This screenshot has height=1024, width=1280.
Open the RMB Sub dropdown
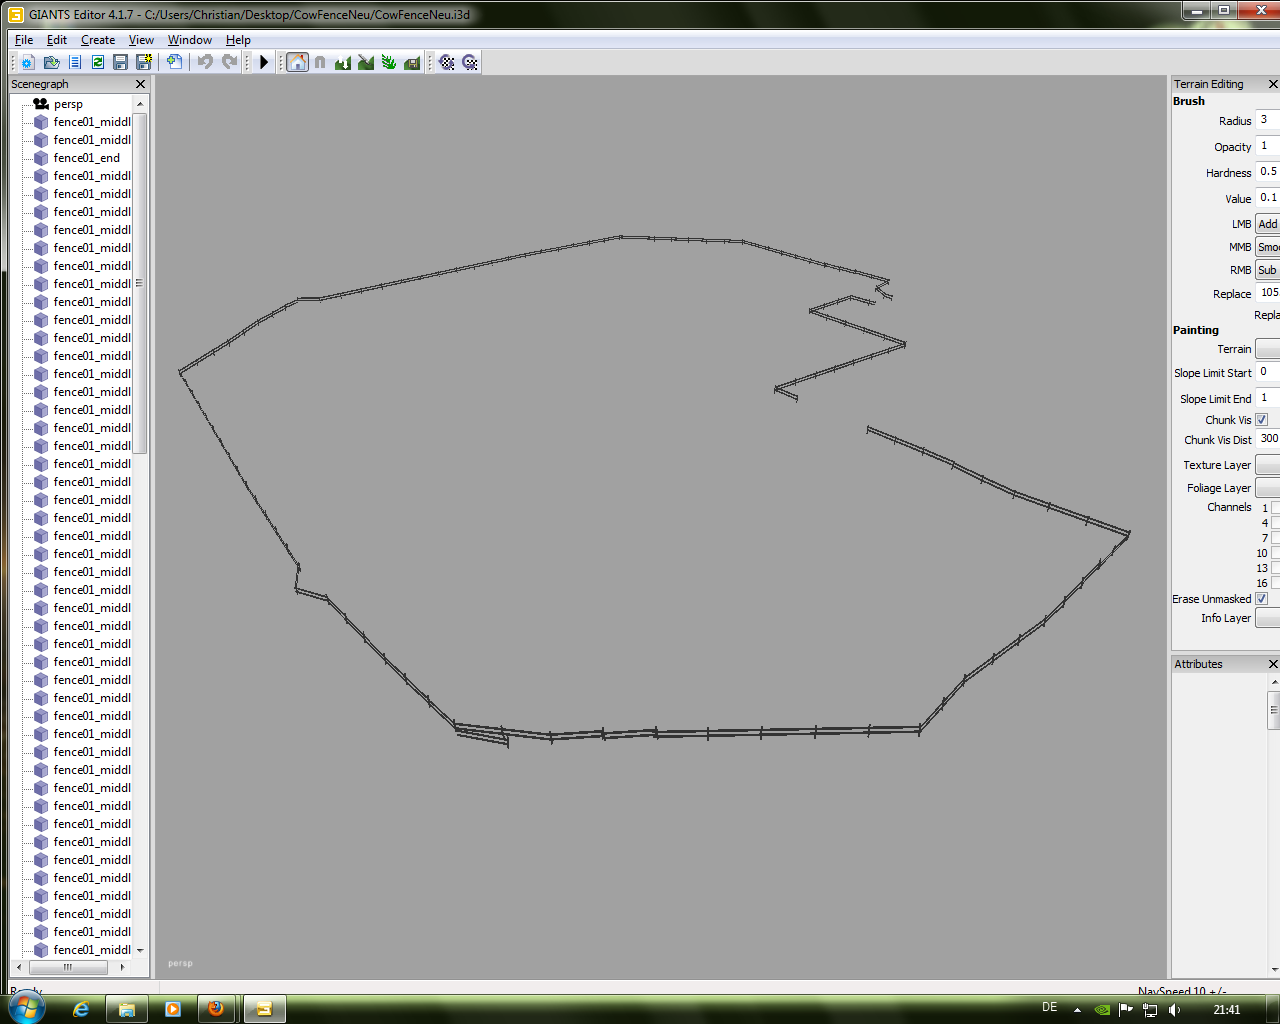pyautogui.click(x=1267, y=270)
